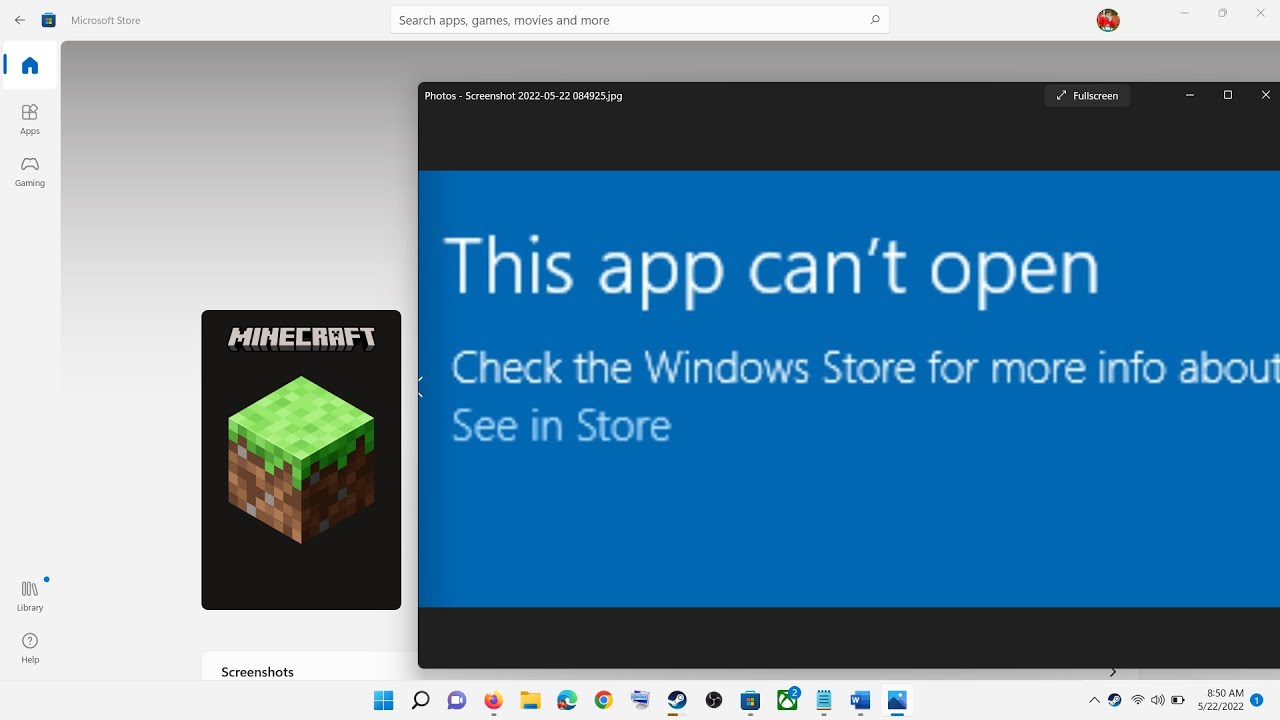Go to previous photo with left arrow
1280x720 pixels.
point(421,388)
